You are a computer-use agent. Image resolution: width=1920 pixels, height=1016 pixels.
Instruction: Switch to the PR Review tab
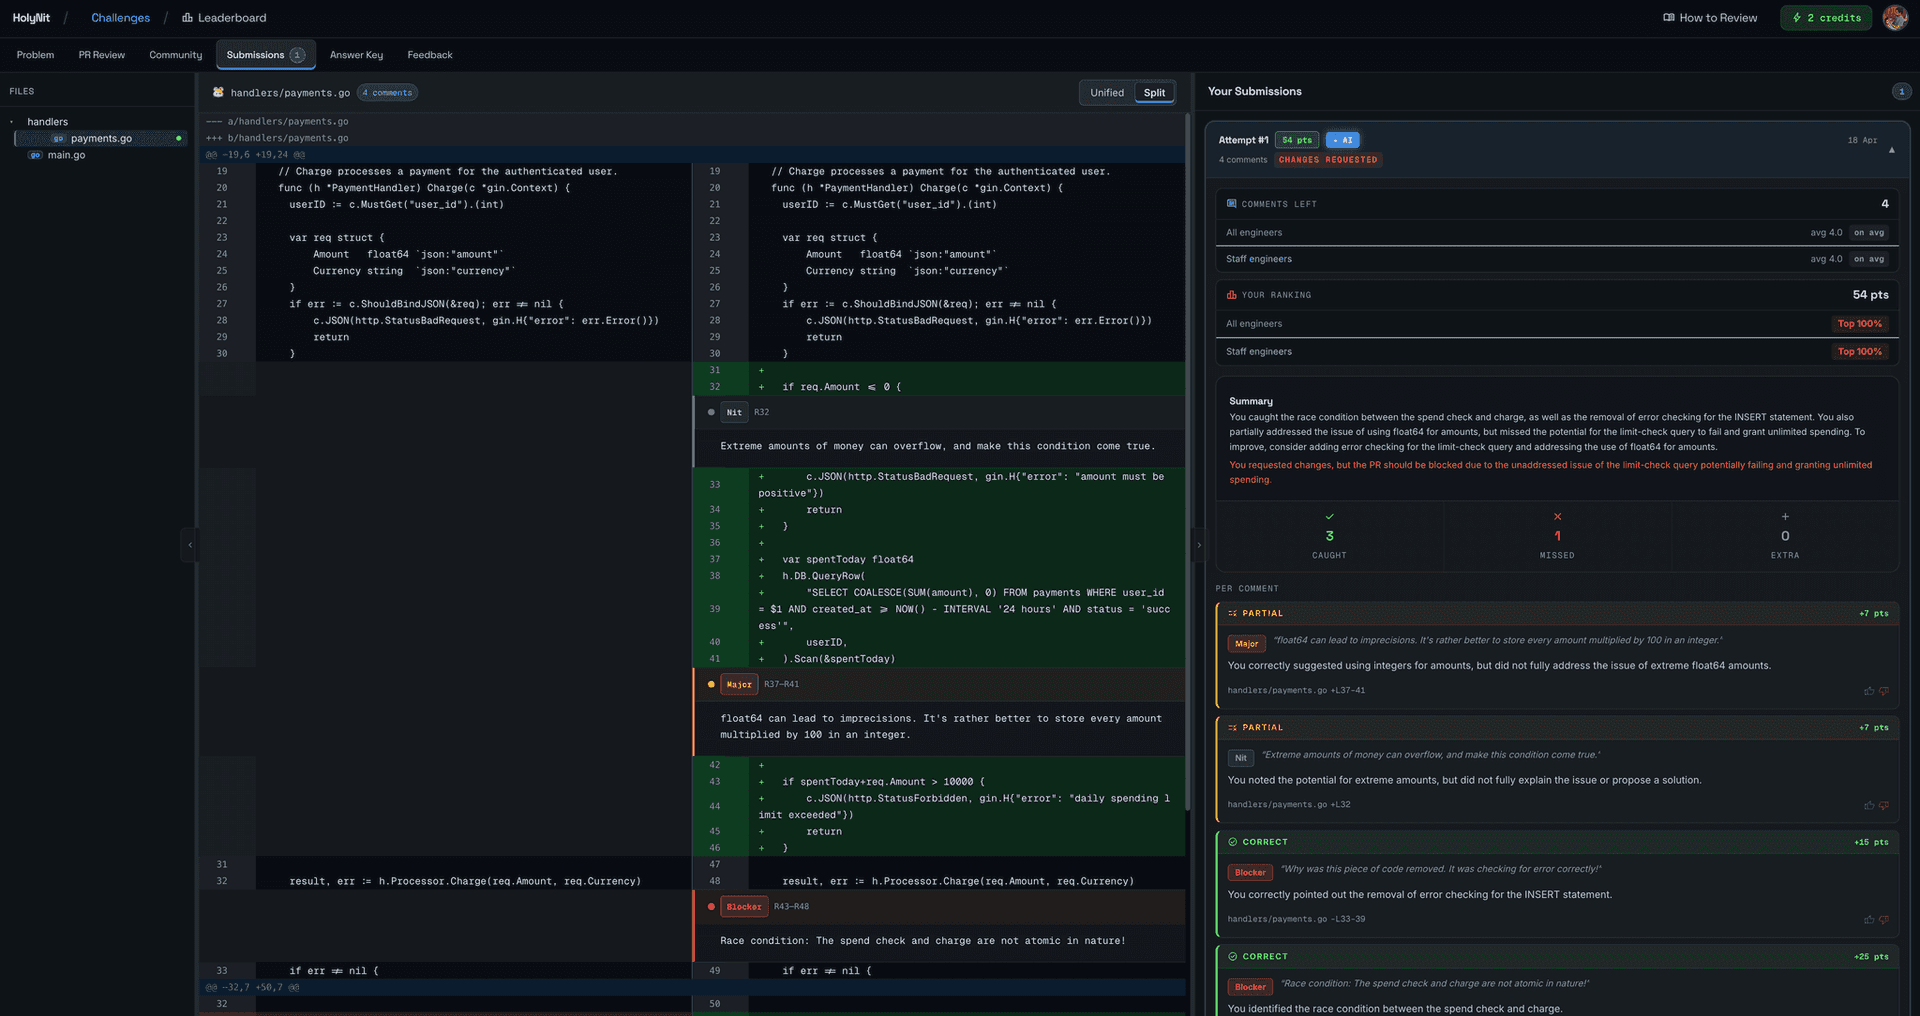coord(102,55)
